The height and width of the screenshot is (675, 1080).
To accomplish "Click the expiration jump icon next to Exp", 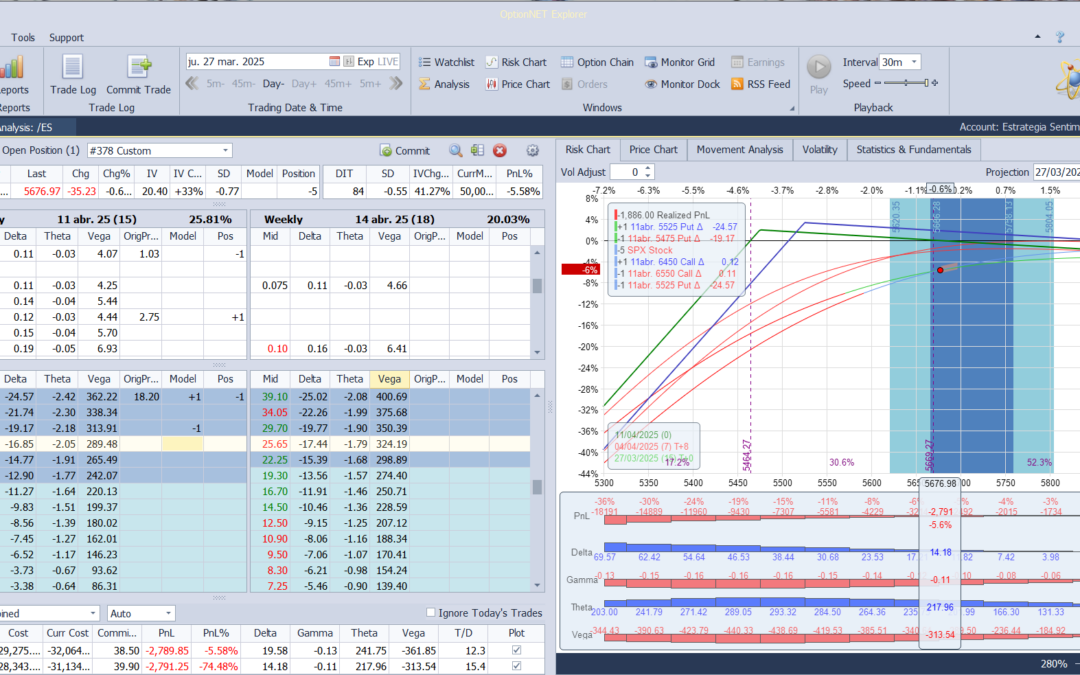I will pos(349,61).
